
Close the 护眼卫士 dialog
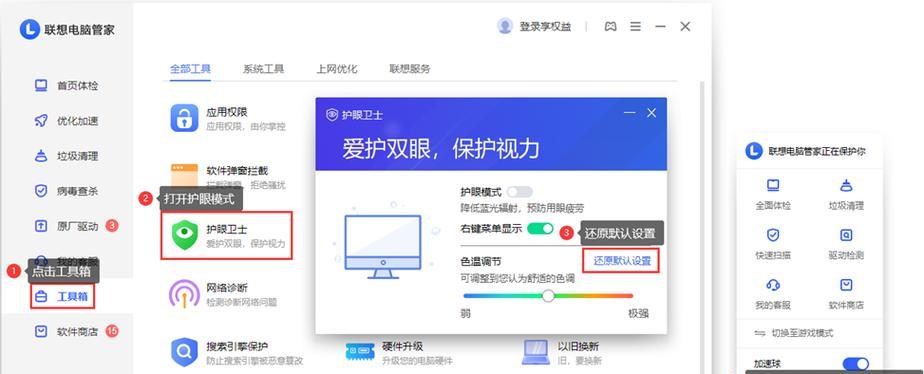tap(651, 113)
